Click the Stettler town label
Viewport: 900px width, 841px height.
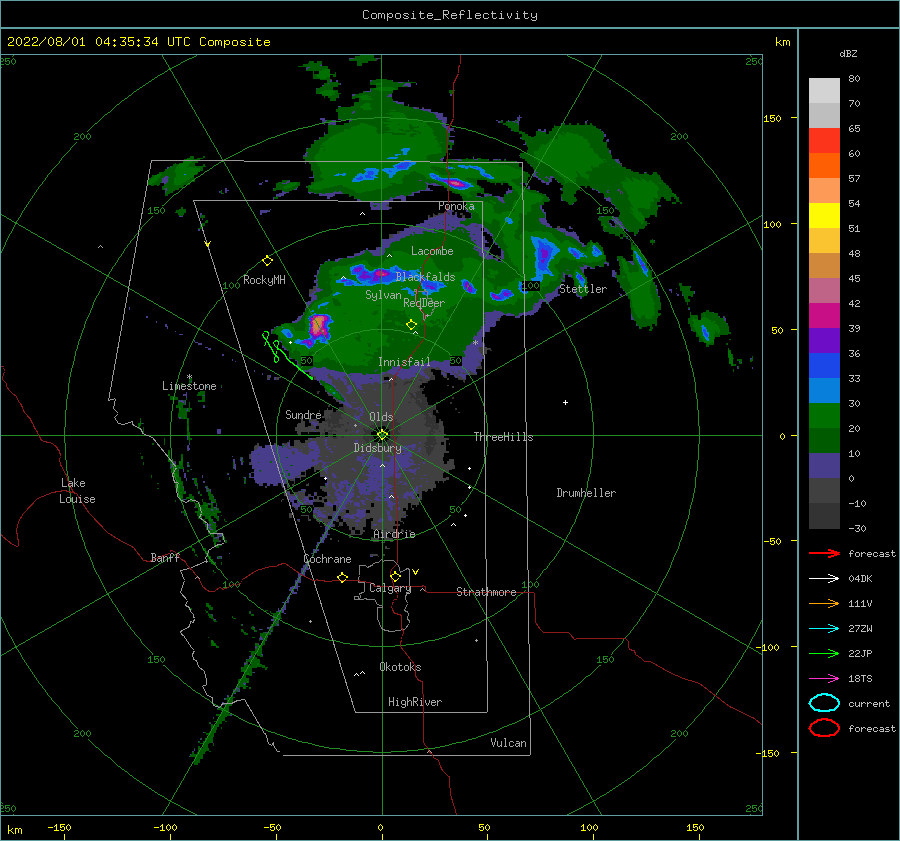583,289
